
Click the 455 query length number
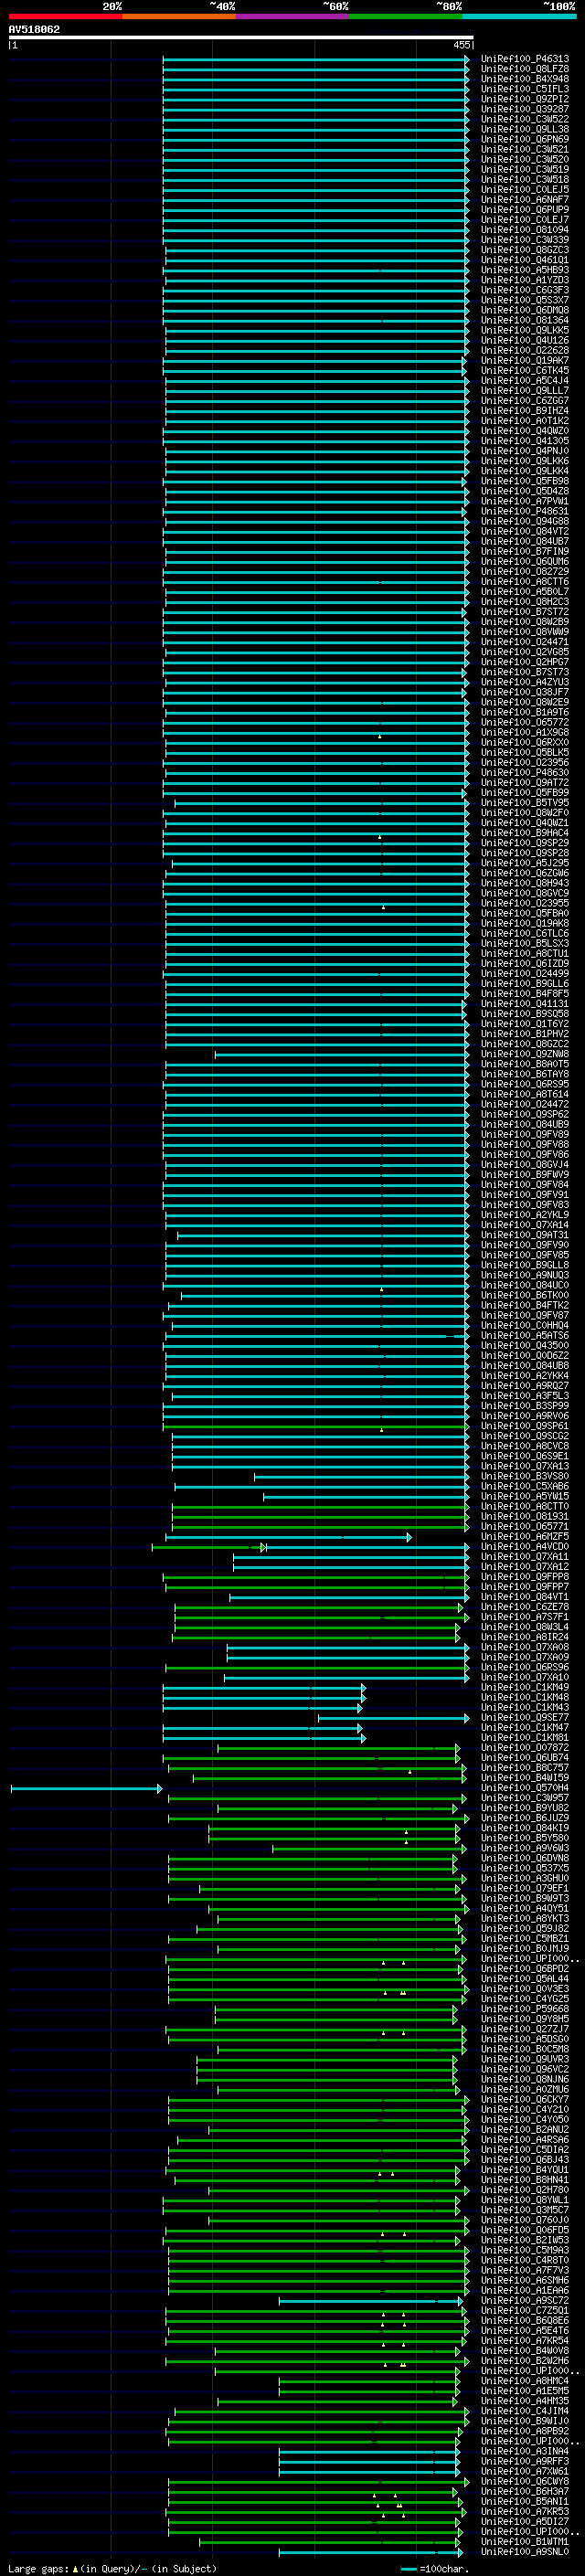coord(461,45)
